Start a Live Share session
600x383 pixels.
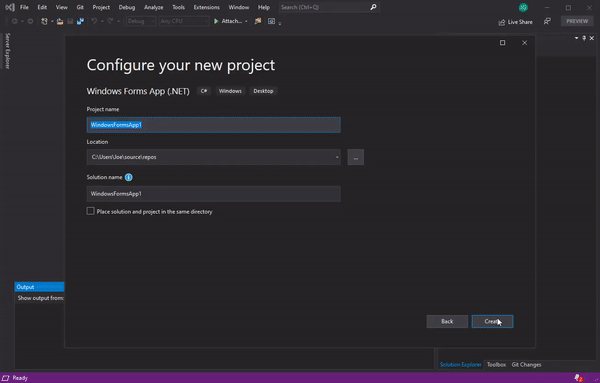coord(515,22)
